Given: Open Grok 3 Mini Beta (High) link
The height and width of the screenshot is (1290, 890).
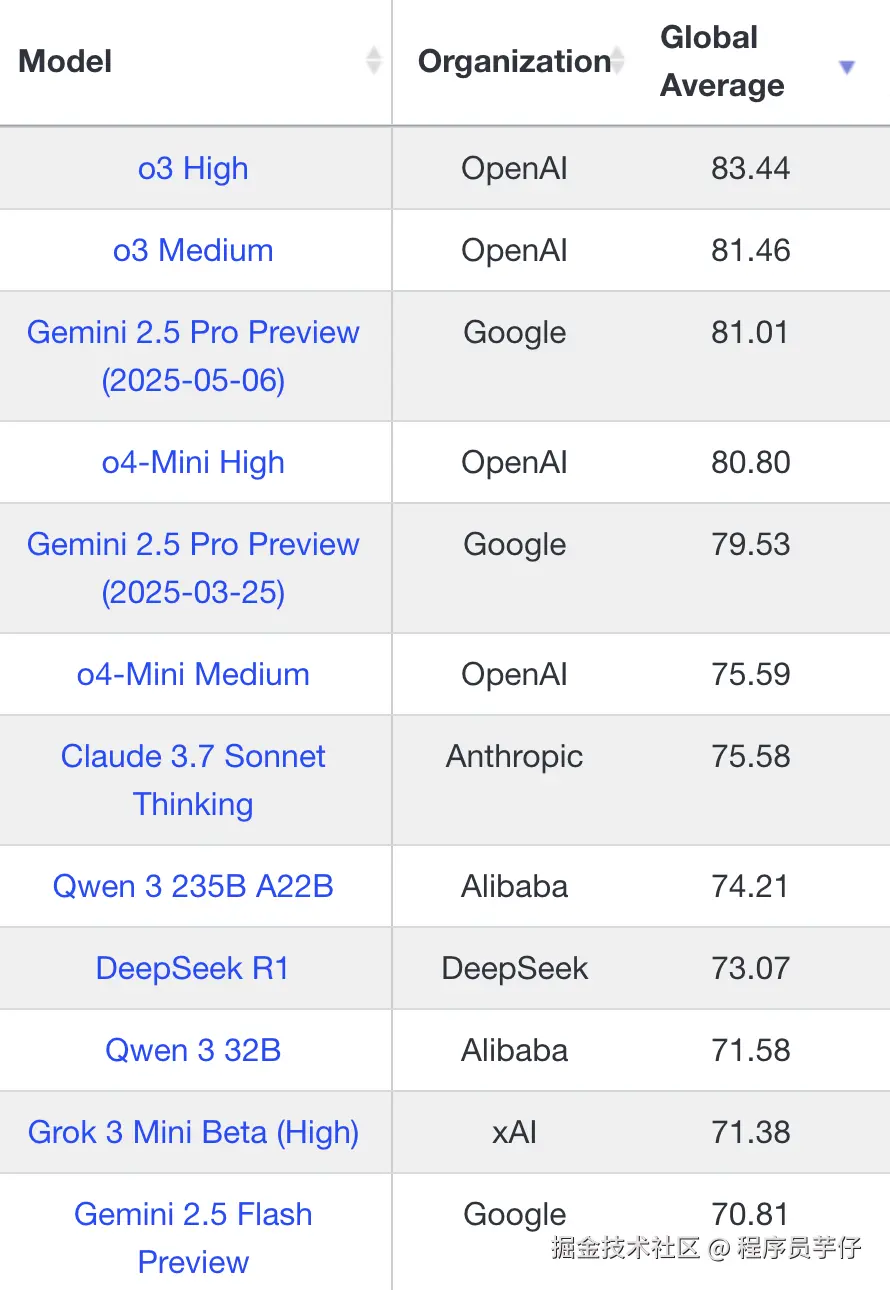Looking at the screenshot, I should click(193, 1132).
